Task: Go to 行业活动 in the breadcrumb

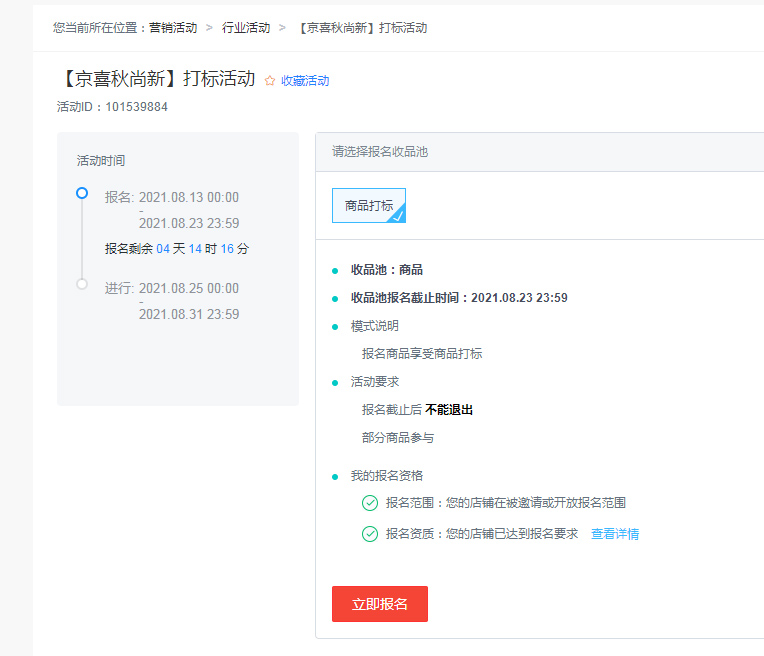Action: (246, 28)
